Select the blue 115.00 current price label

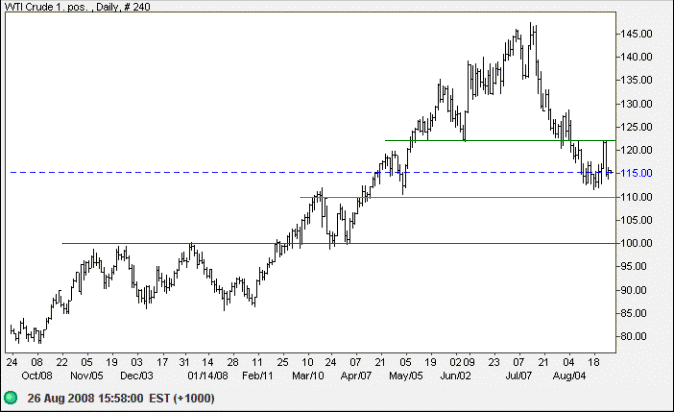pos(637,173)
